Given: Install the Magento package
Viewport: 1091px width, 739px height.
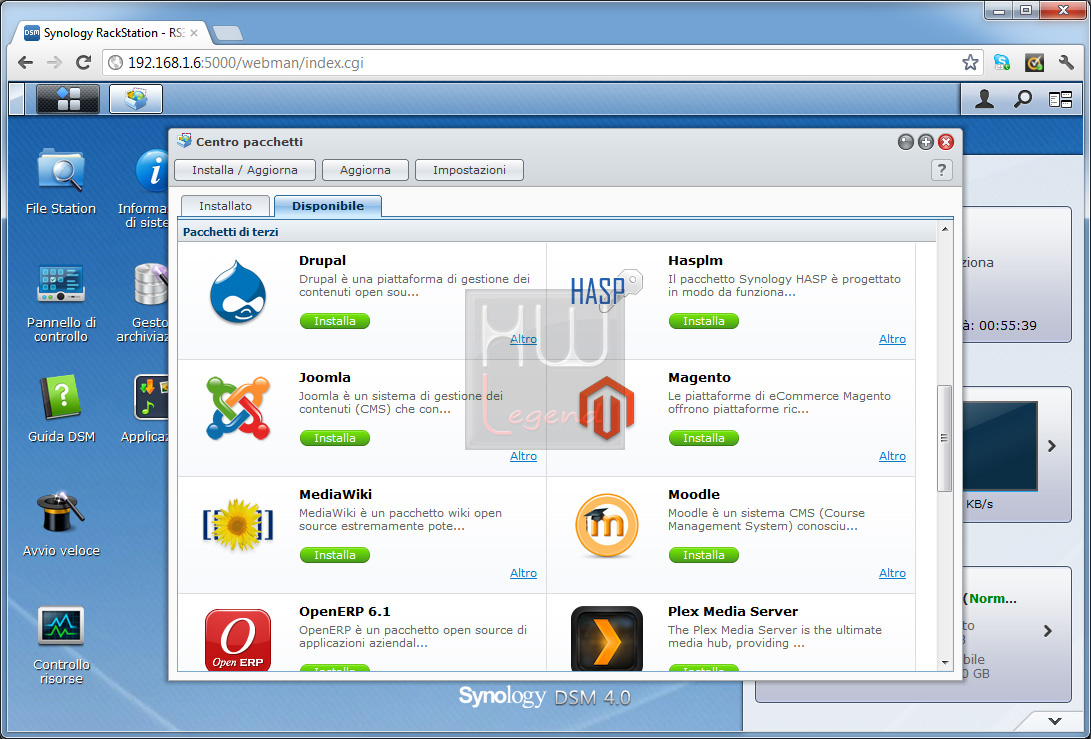Looking at the screenshot, I should click(703, 438).
